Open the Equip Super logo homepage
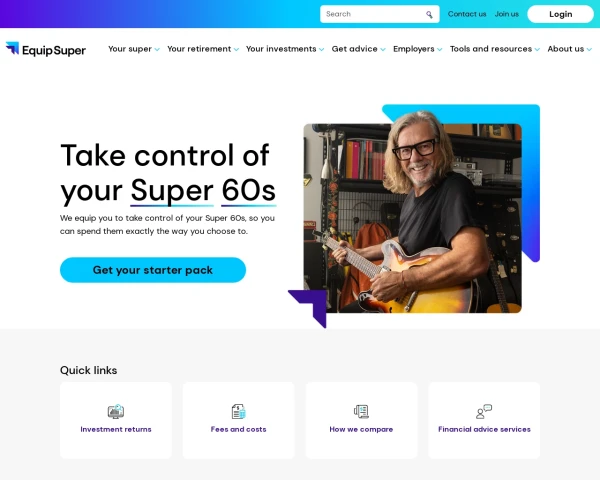 (x=46, y=49)
